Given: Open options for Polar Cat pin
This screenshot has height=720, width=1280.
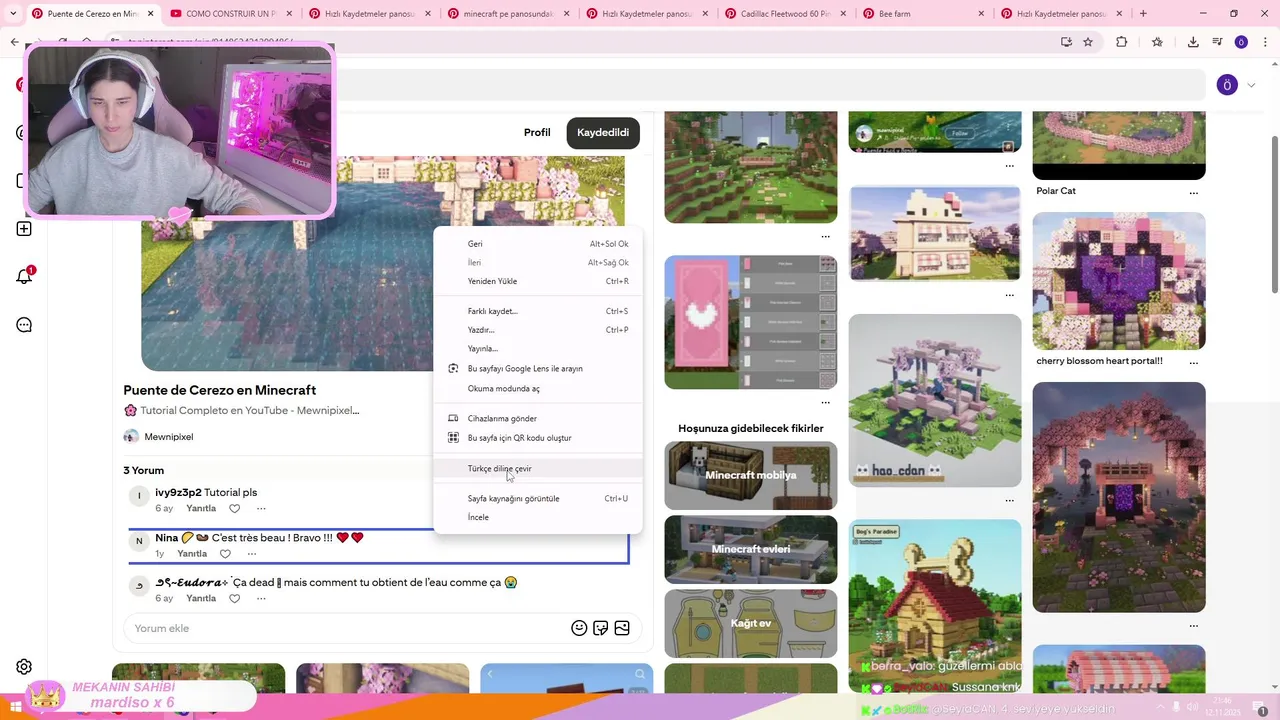Looking at the screenshot, I should tap(1193, 192).
